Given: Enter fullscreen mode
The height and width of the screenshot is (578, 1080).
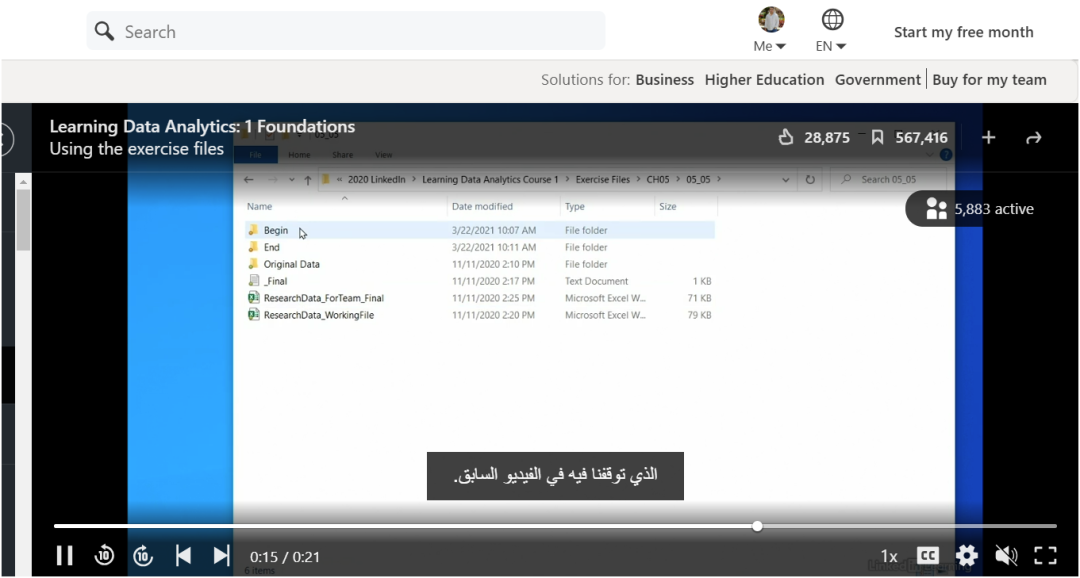Looking at the screenshot, I should coord(1046,555).
